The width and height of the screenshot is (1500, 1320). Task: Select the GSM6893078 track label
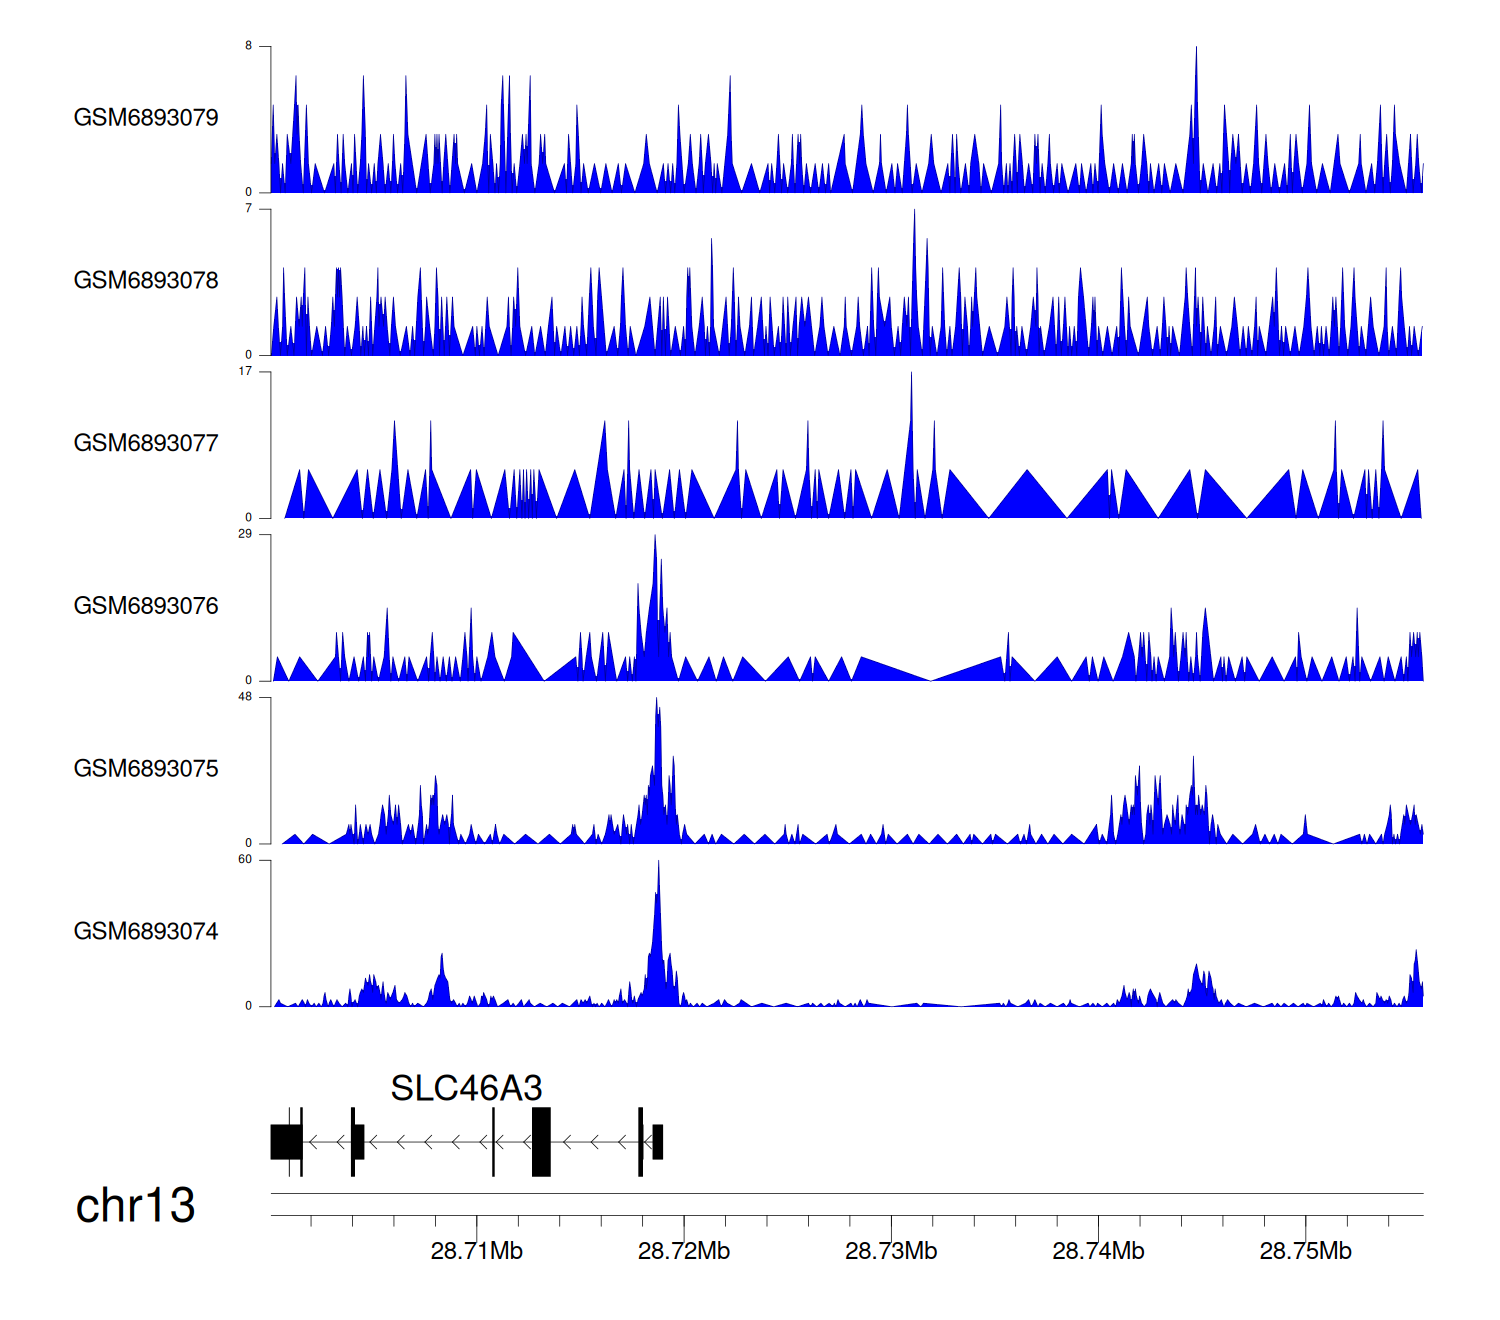[x=146, y=281]
